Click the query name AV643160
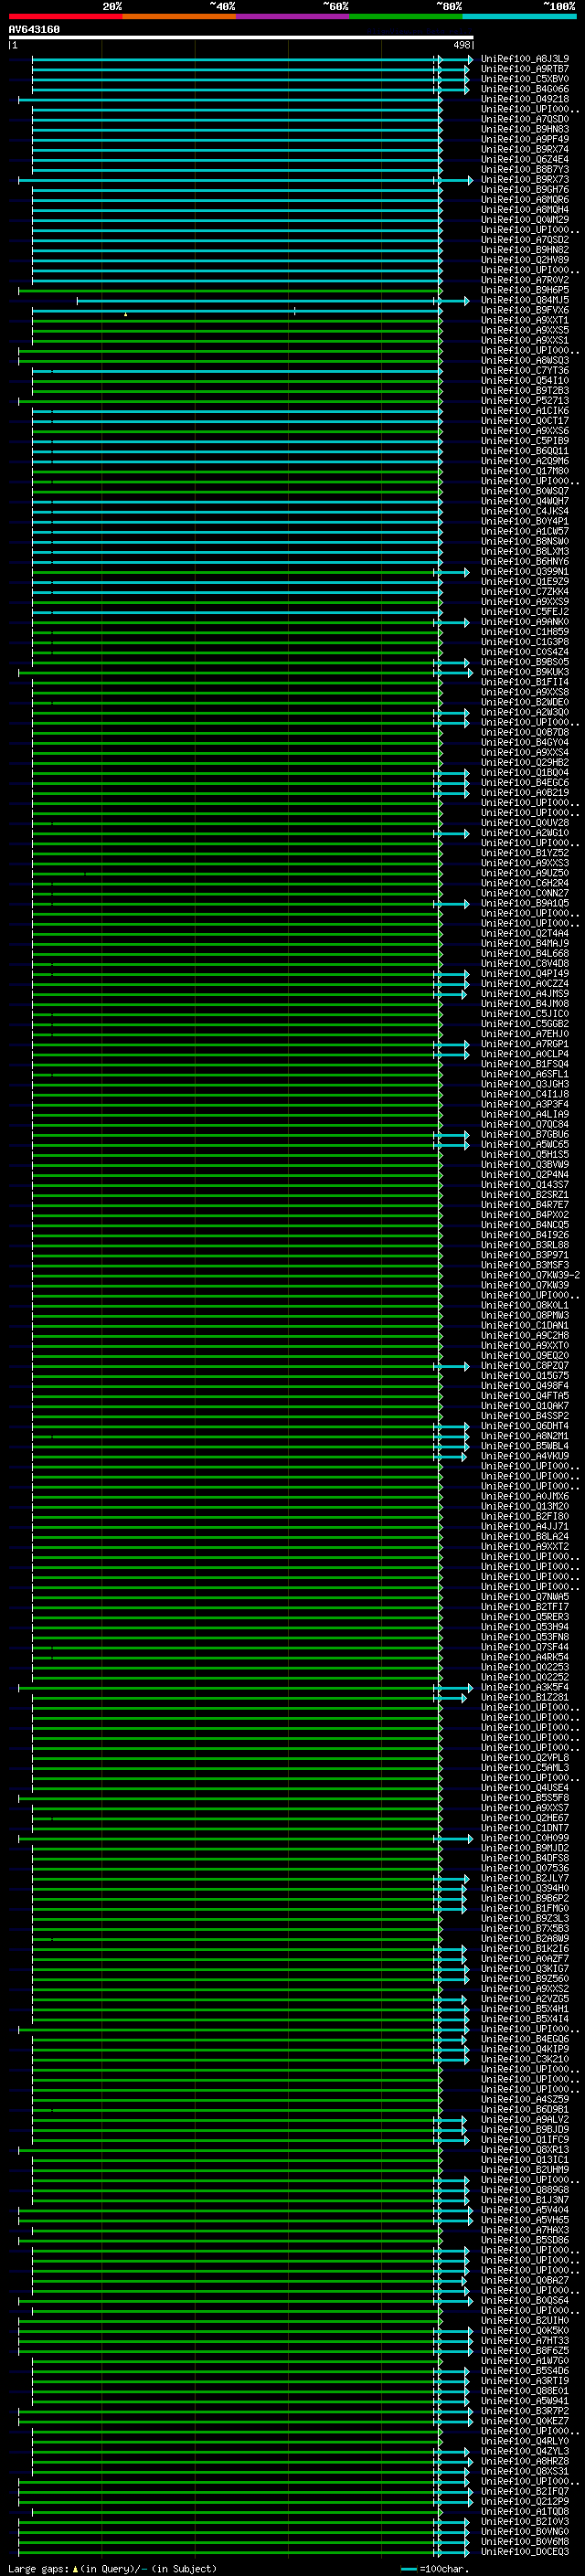The width and height of the screenshot is (585, 2576). point(34,30)
